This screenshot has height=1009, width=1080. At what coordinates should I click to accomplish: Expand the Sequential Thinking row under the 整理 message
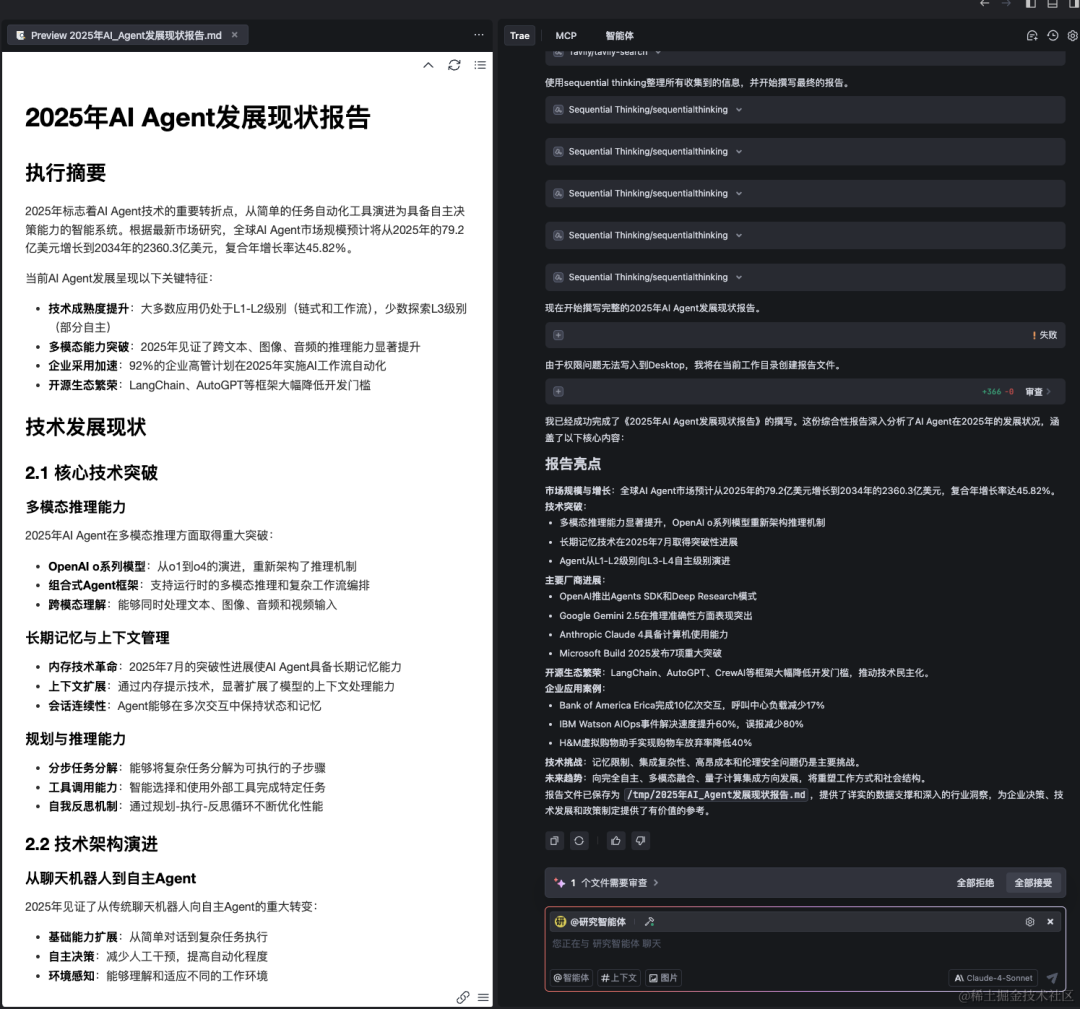pos(804,110)
